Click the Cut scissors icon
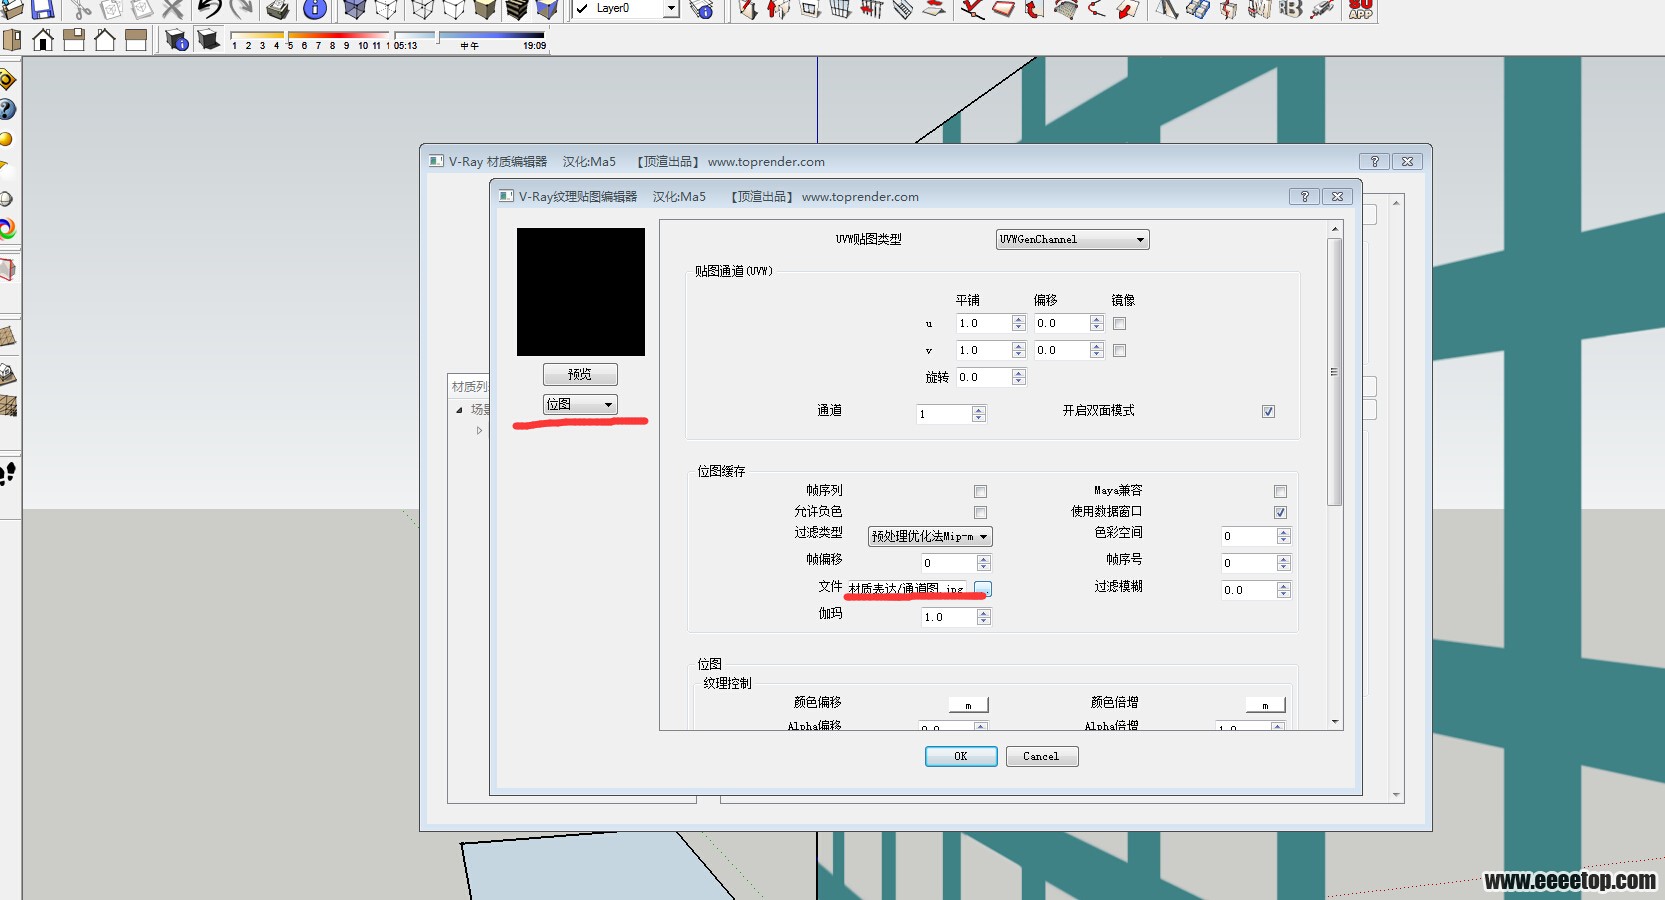Screen dimensions: 1665x900 click(81, 9)
